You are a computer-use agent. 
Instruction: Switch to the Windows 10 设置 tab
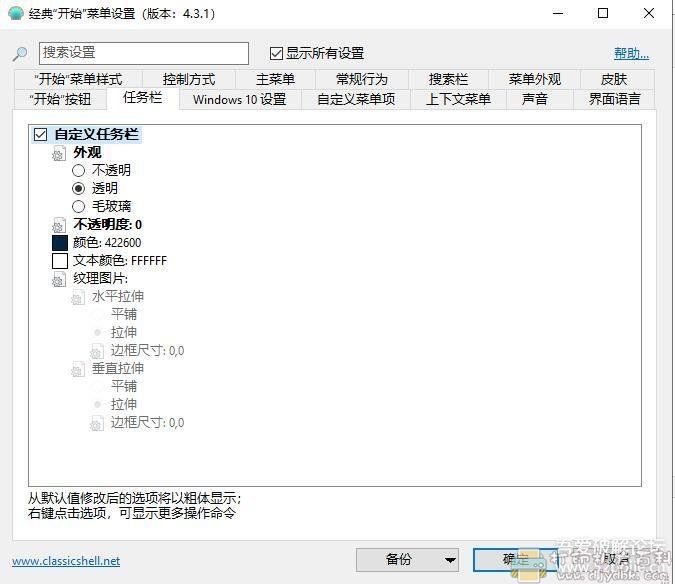click(x=240, y=99)
